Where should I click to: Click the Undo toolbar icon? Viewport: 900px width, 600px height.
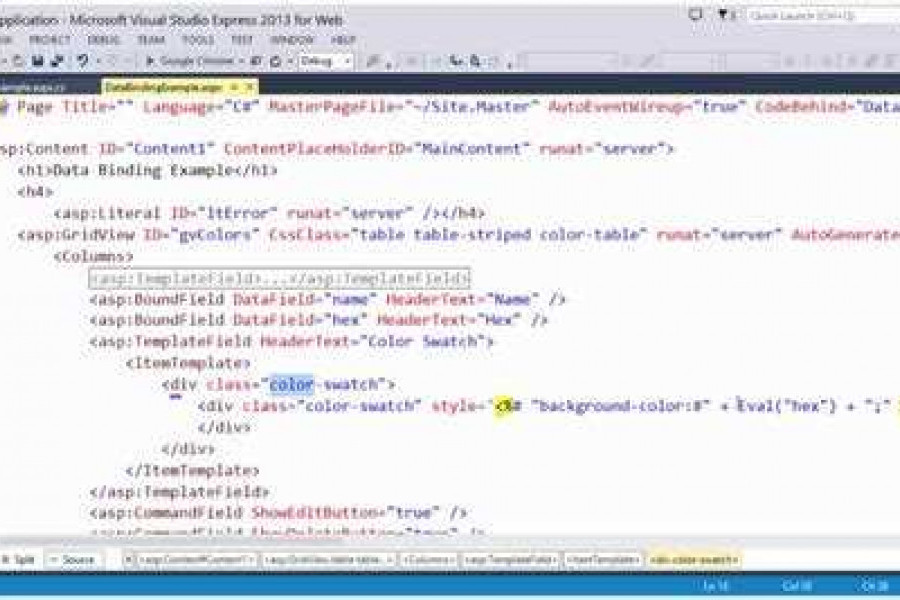coord(83,61)
